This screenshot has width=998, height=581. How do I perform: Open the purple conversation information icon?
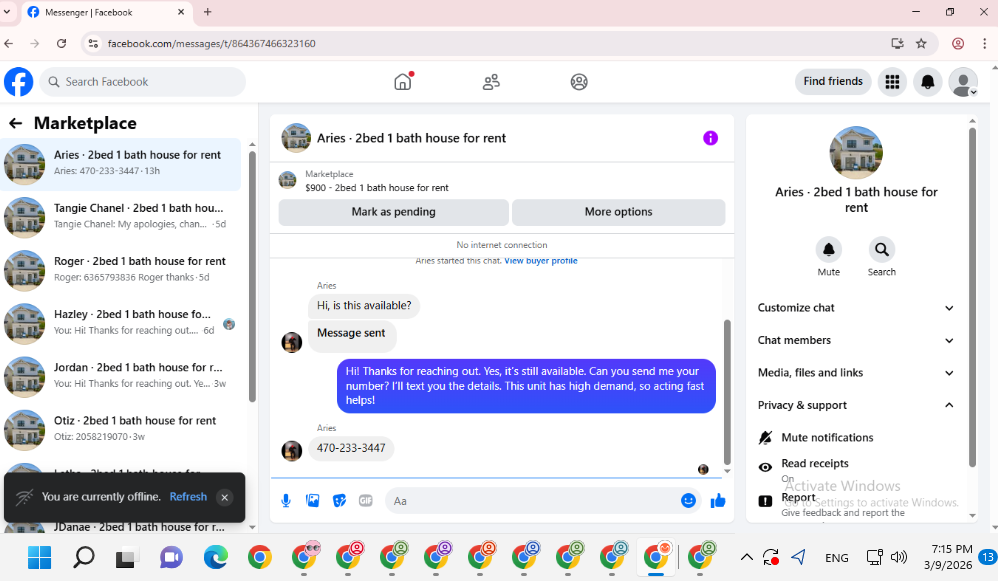710,138
